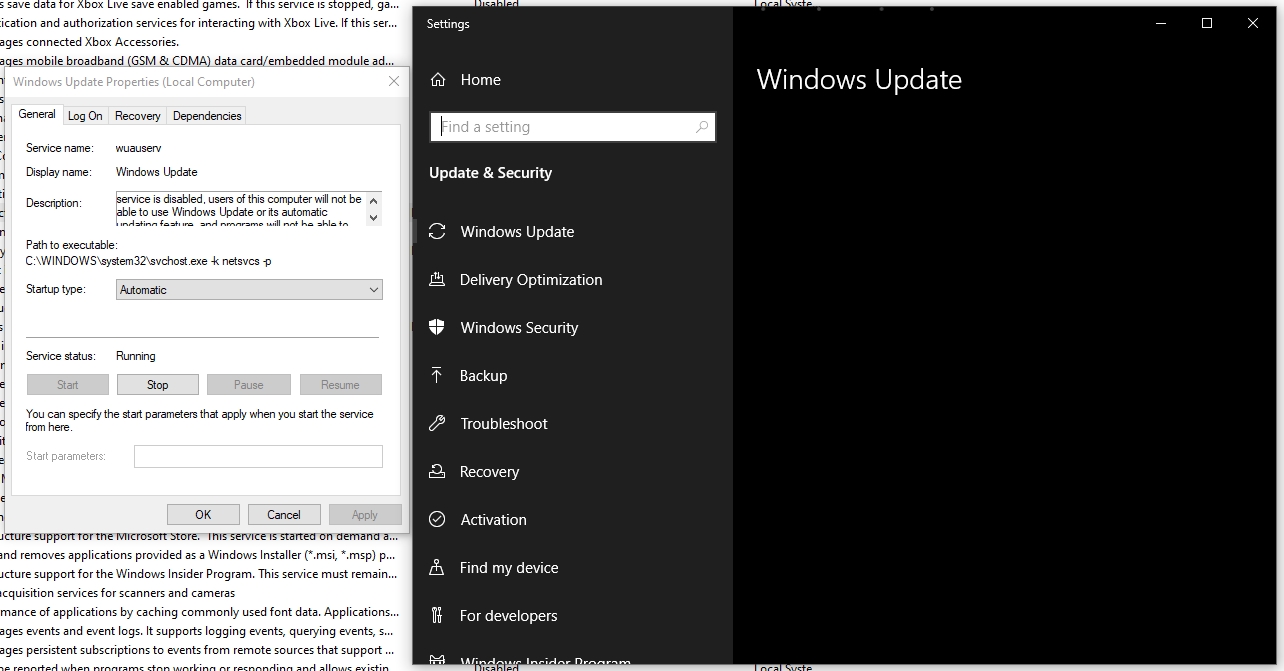Select Services row about Microsoft Store support
The image size is (1284, 671).
coord(200,536)
